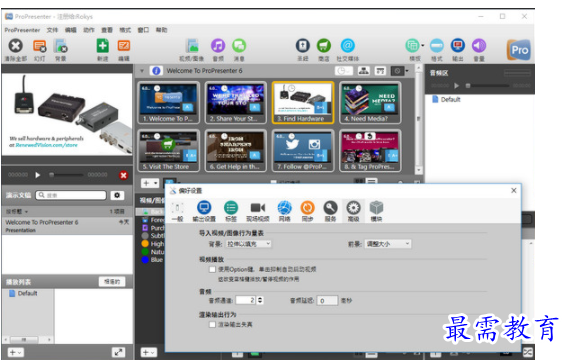The height and width of the screenshot is (360, 567).
Task: Open the plus dropdown below the playlist panel
Action: pos(16,352)
